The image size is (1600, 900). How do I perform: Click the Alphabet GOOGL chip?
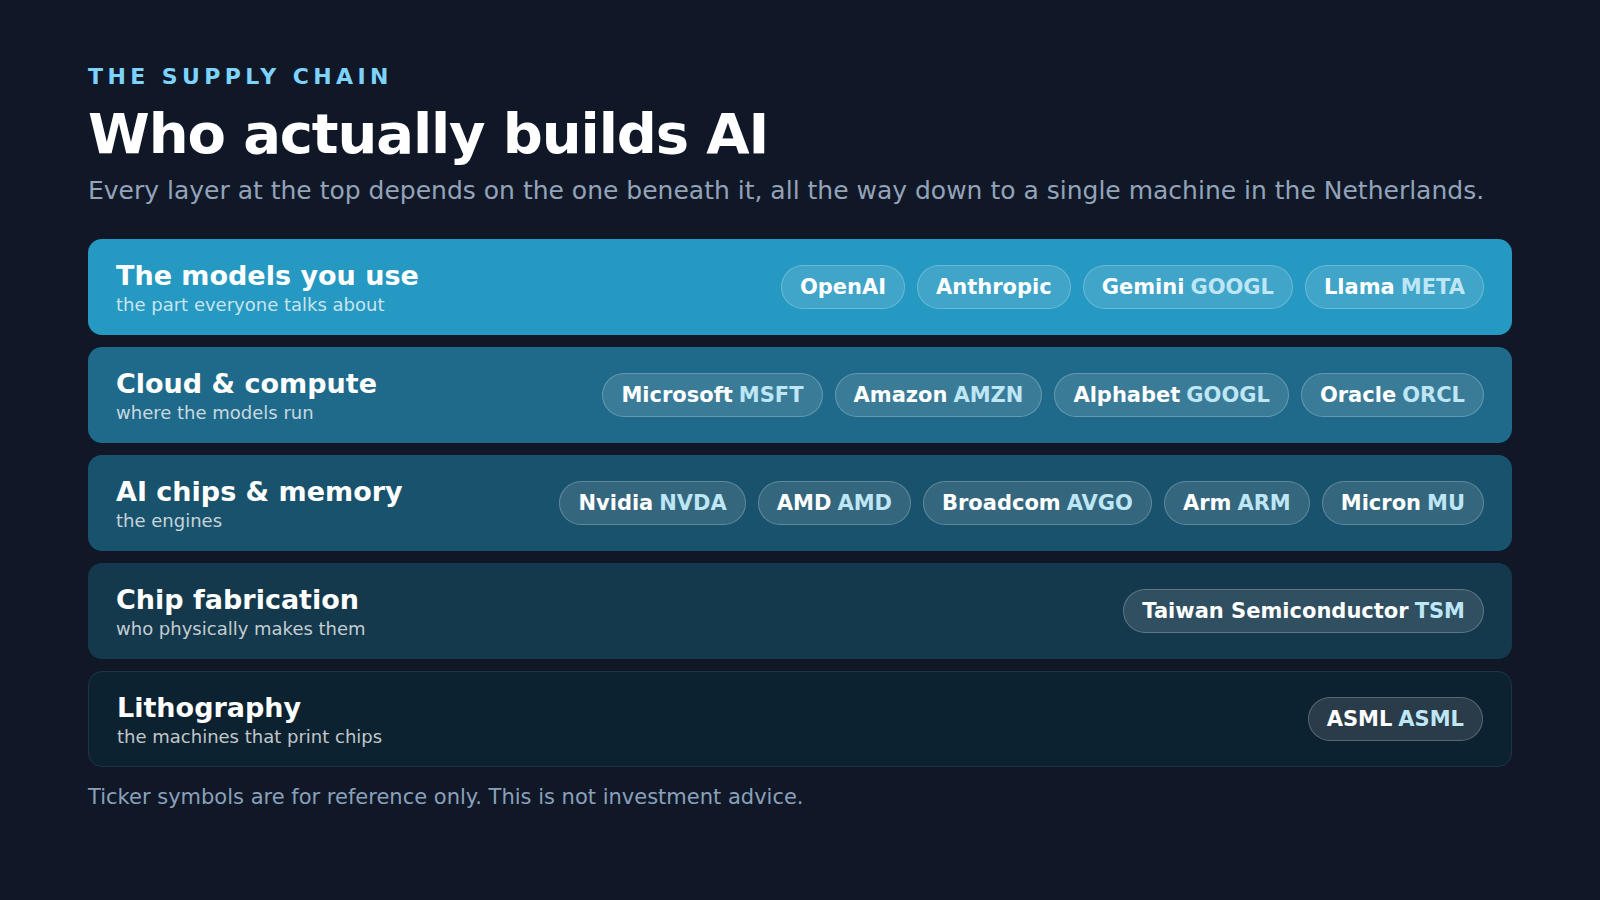(1171, 395)
